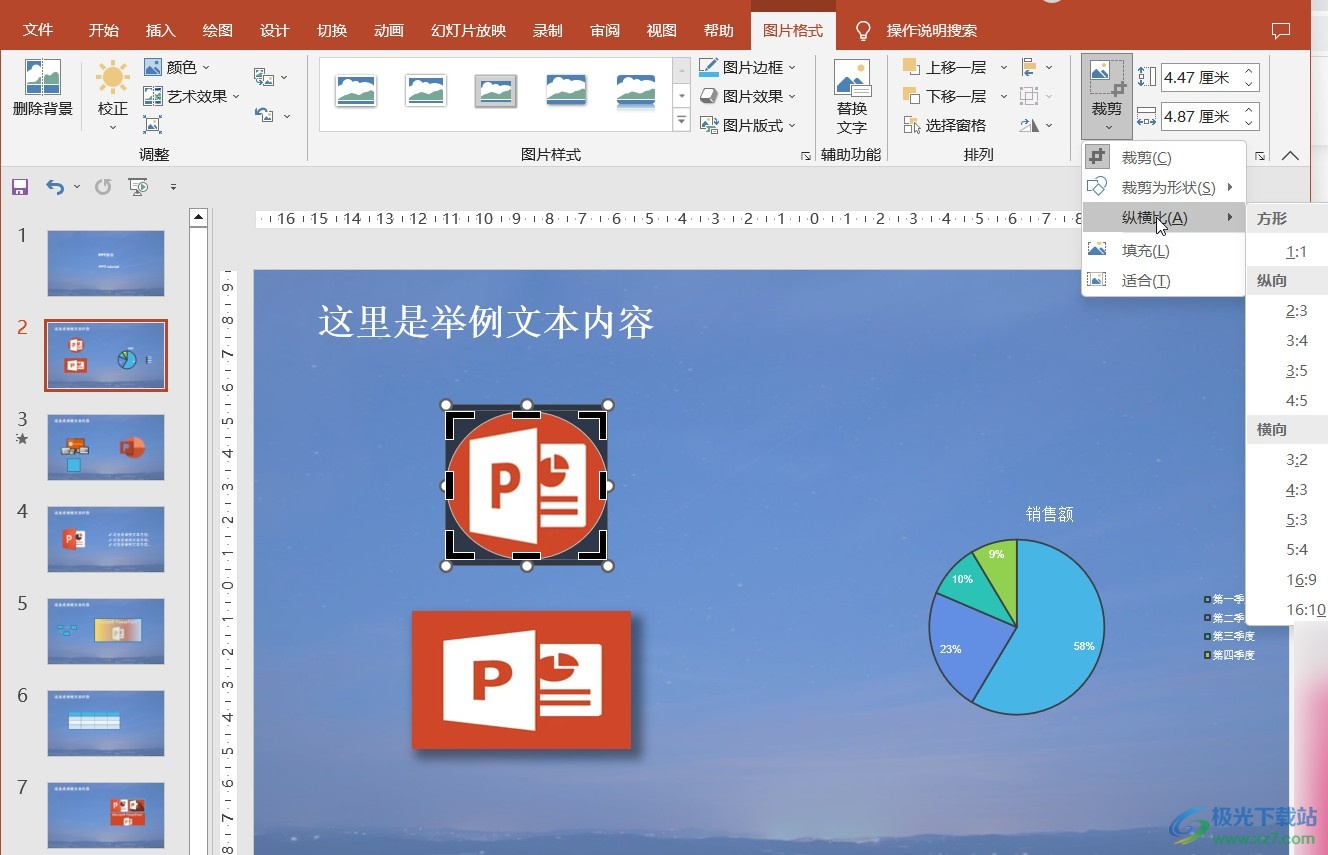Screen dimensions: 1328x855
Task: Click the 颜色 (Color) picture icon
Action: [x=153, y=67]
